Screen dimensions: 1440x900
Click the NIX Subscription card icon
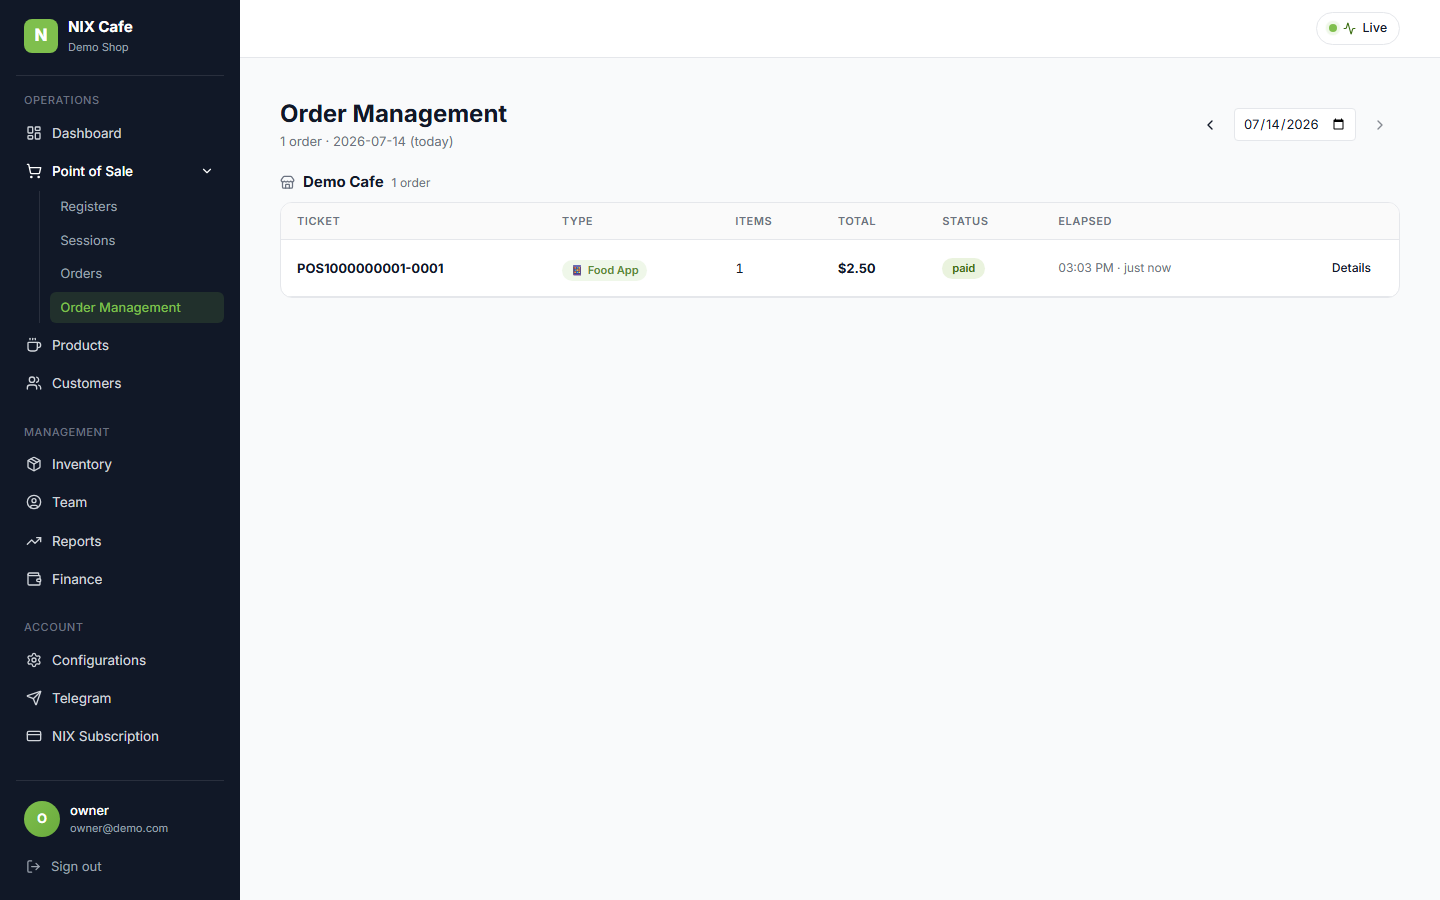pos(34,736)
